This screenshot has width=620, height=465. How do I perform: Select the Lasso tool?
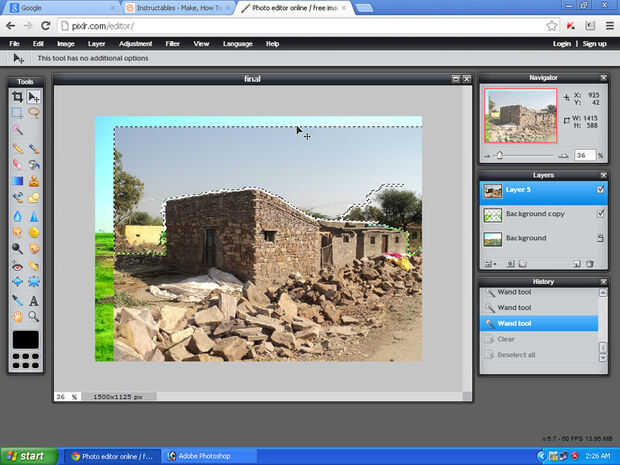pyautogui.click(x=34, y=113)
